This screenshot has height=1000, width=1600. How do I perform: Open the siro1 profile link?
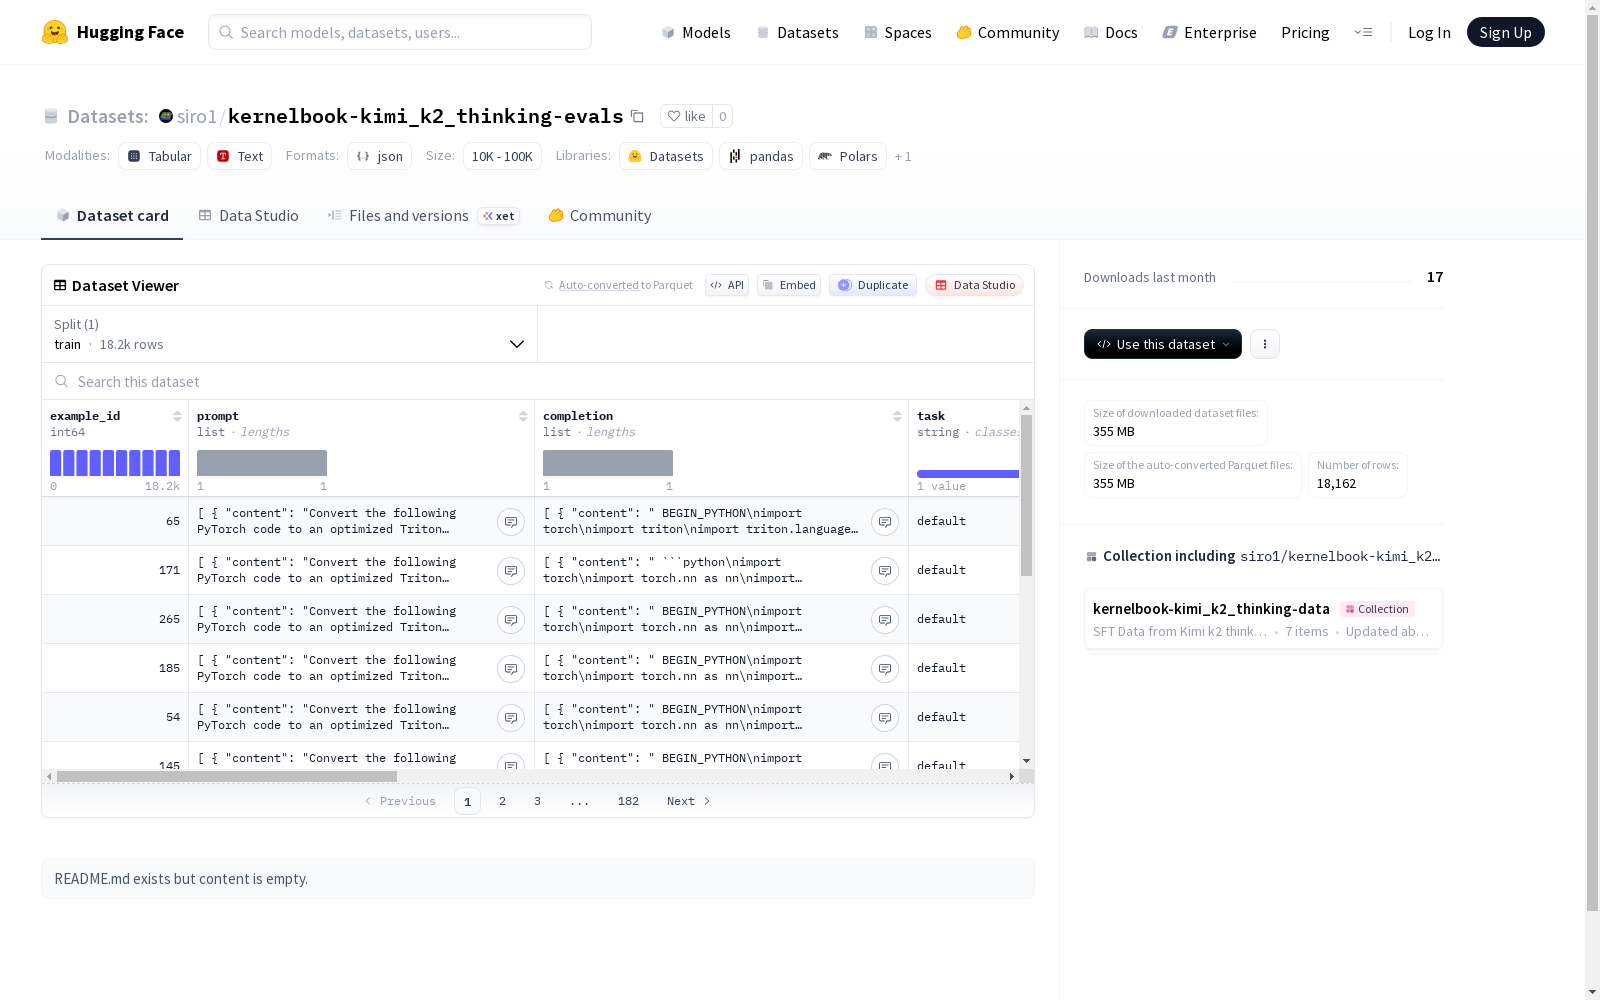(196, 116)
